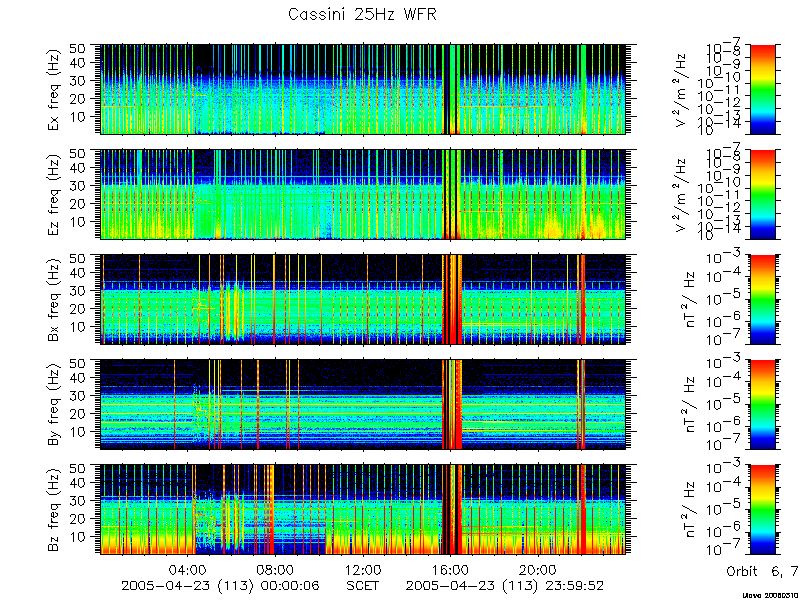Click the Bz spectrogram panel
The width and height of the screenshot is (800, 600).
[x=363, y=509]
